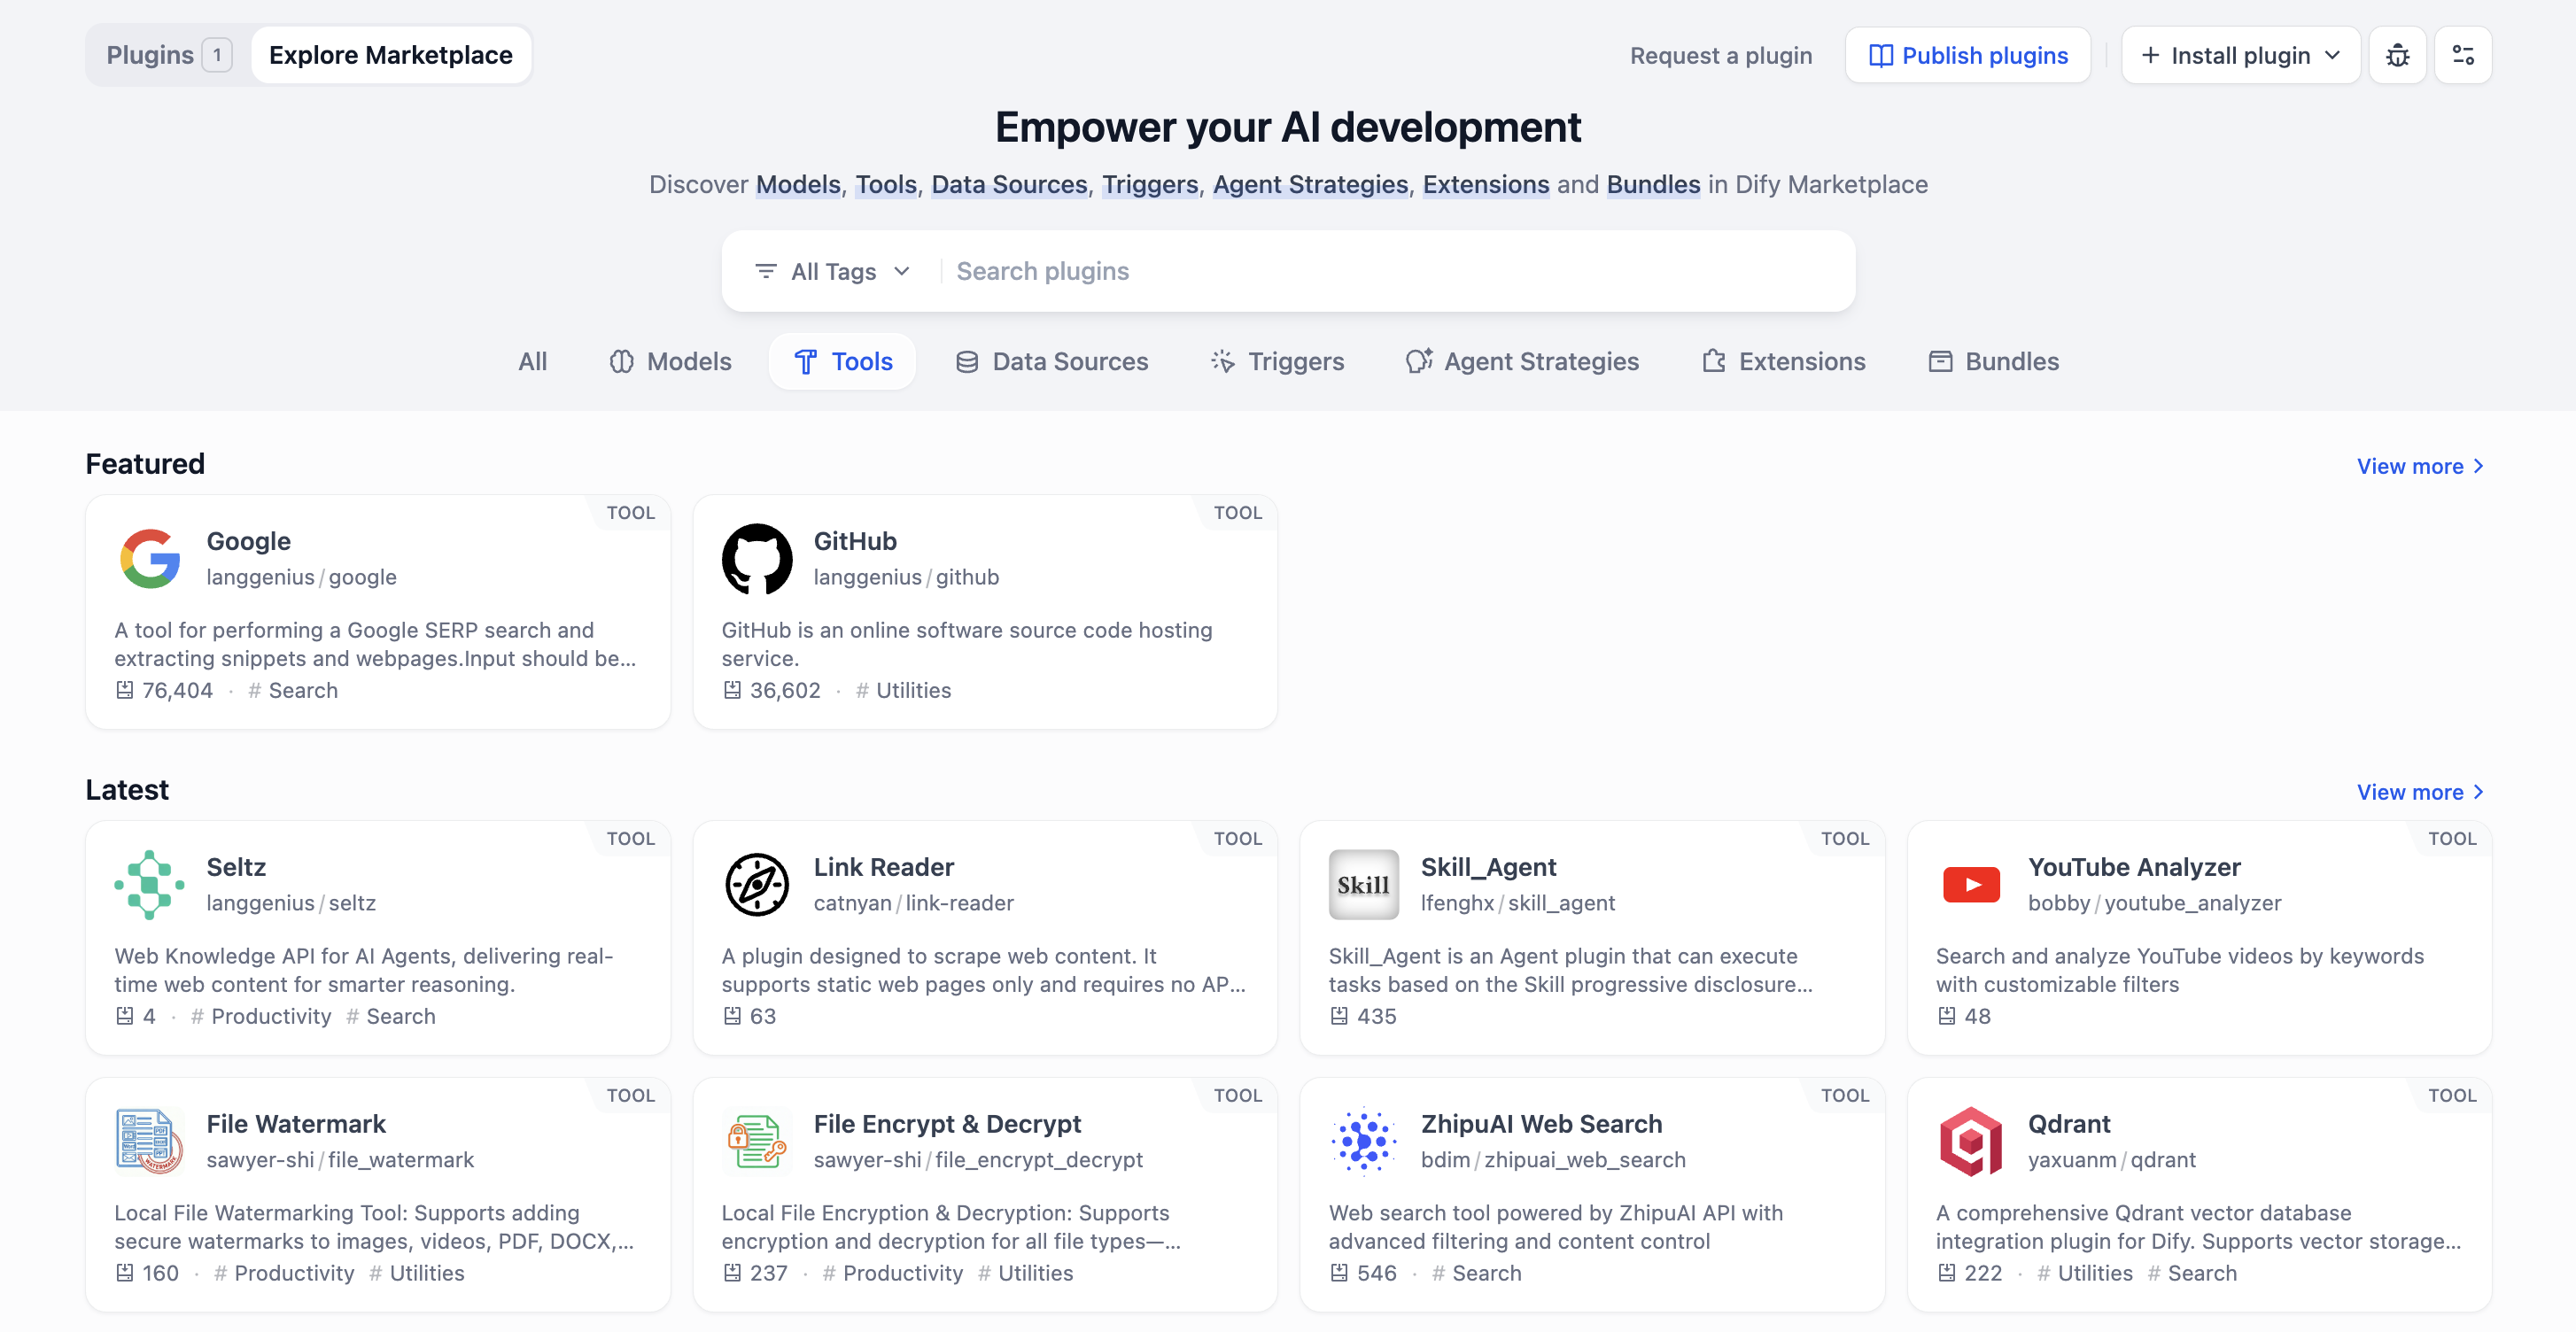Screen dimensions: 2576x1332
Task: Click the Qdrant logo icon
Action: tap(1970, 1141)
